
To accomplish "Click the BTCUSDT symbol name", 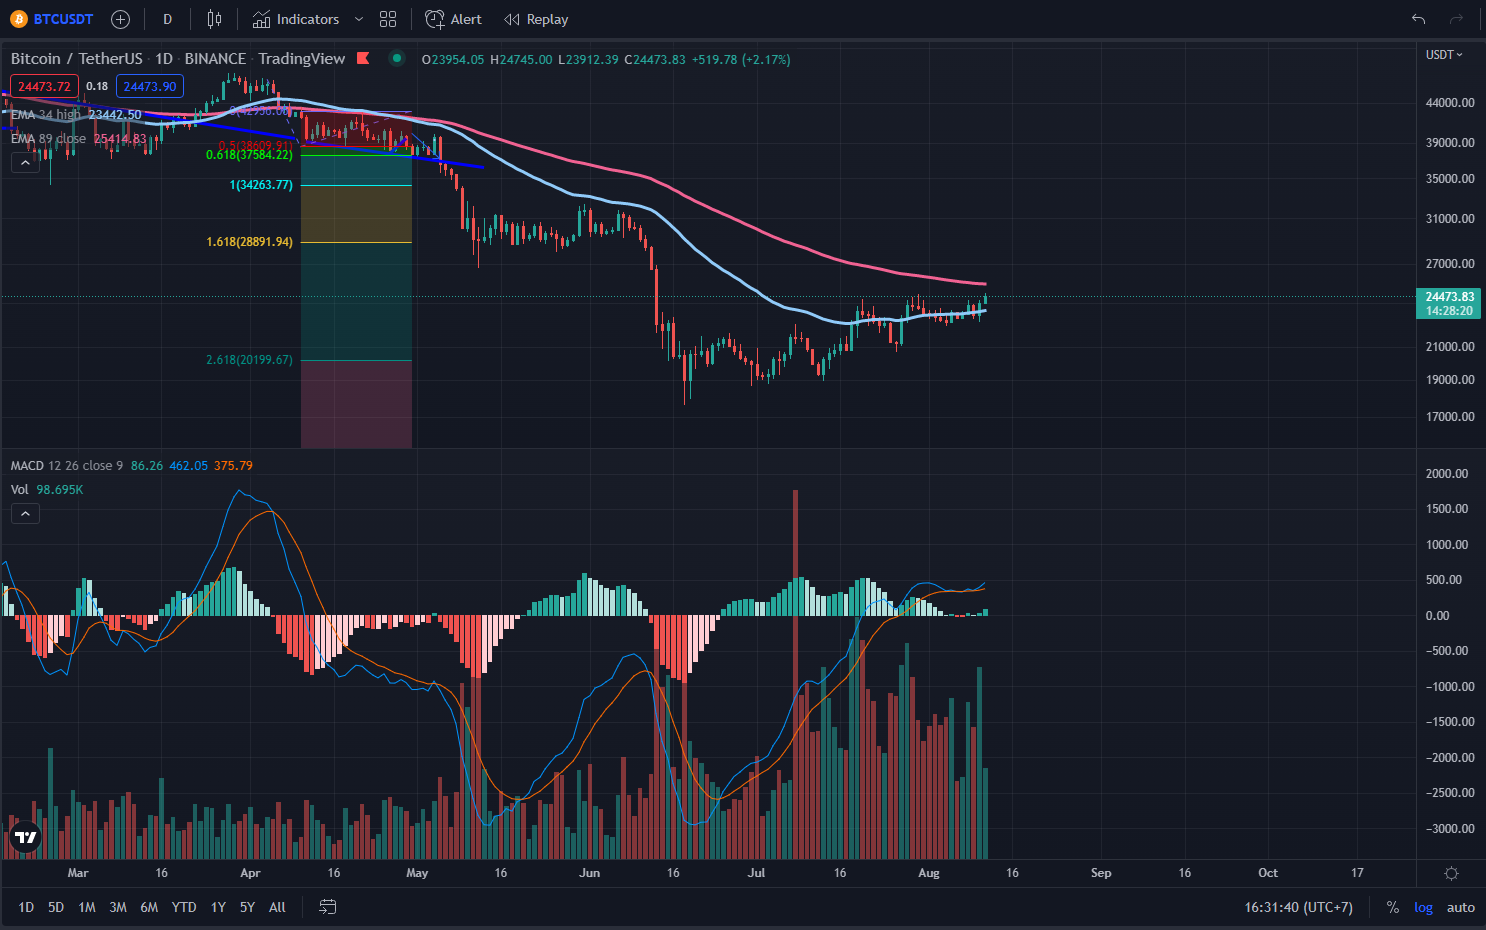I will [x=62, y=19].
